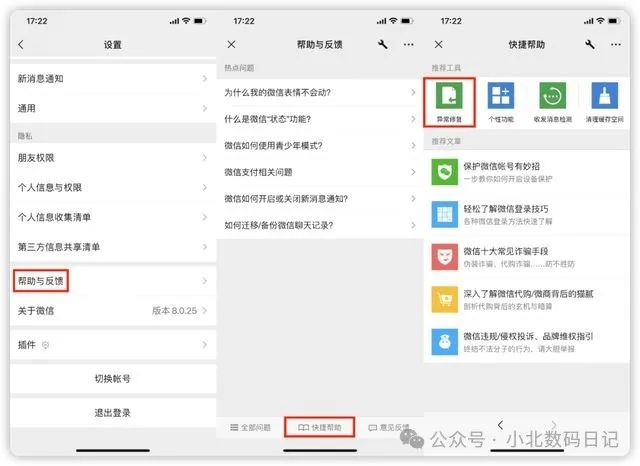
Task: Tap battery icon in 帮助与反馈 status bar
Action: coord(407,21)
